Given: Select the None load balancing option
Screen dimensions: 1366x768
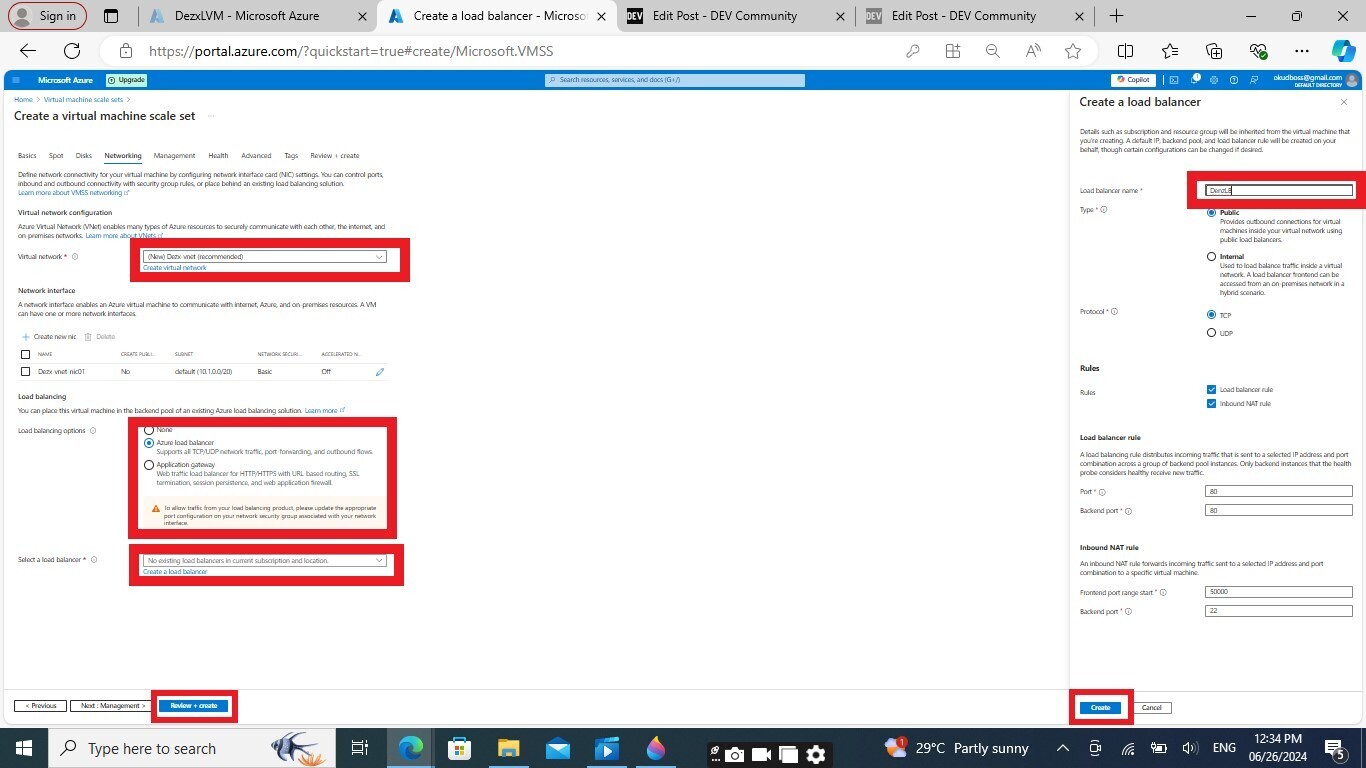Looking at the screenshot, I should click(149, 430).
